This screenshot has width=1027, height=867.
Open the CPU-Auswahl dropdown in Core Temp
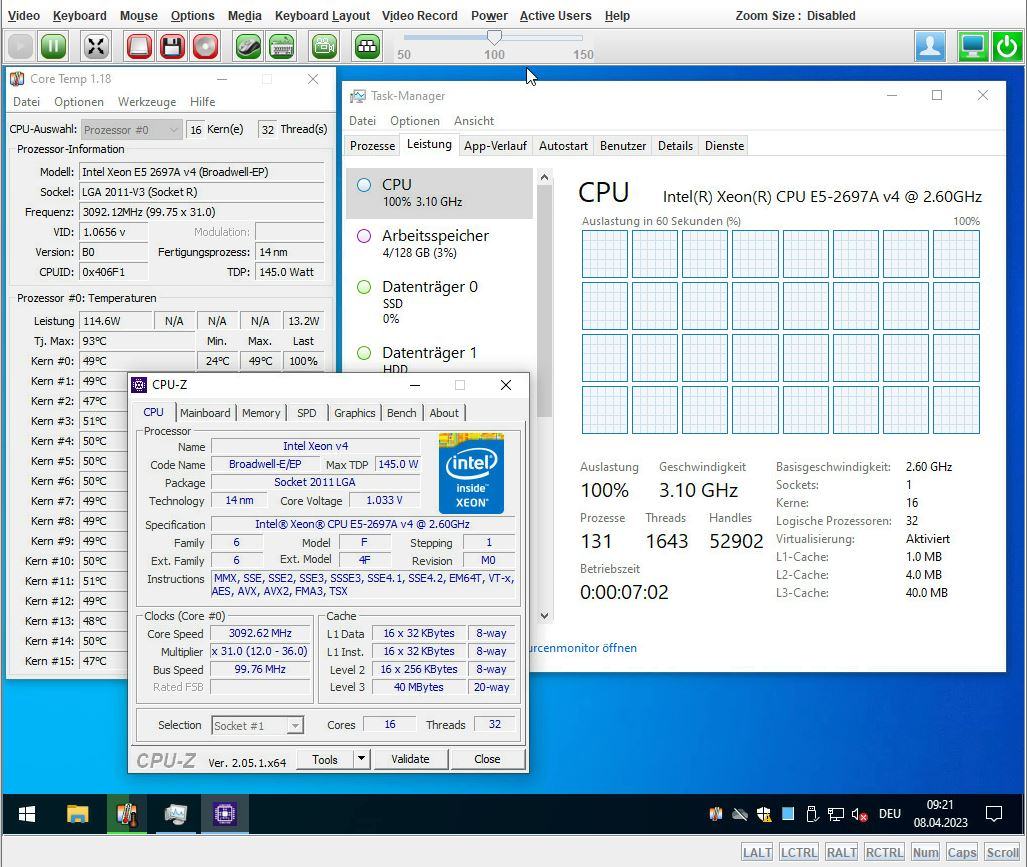pos(132,130)
